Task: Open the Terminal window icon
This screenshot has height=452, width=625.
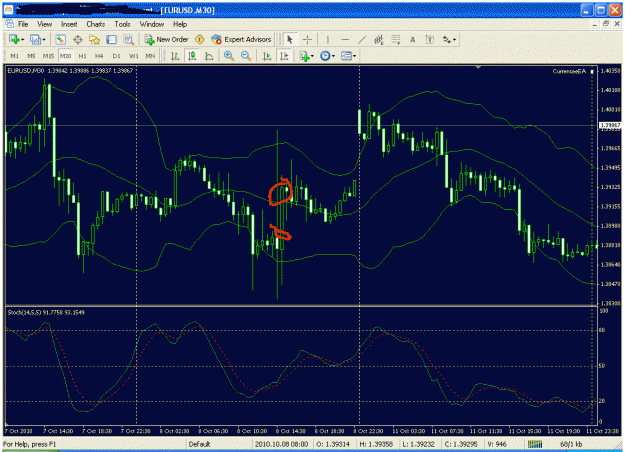Action: (x=111, y=39)
